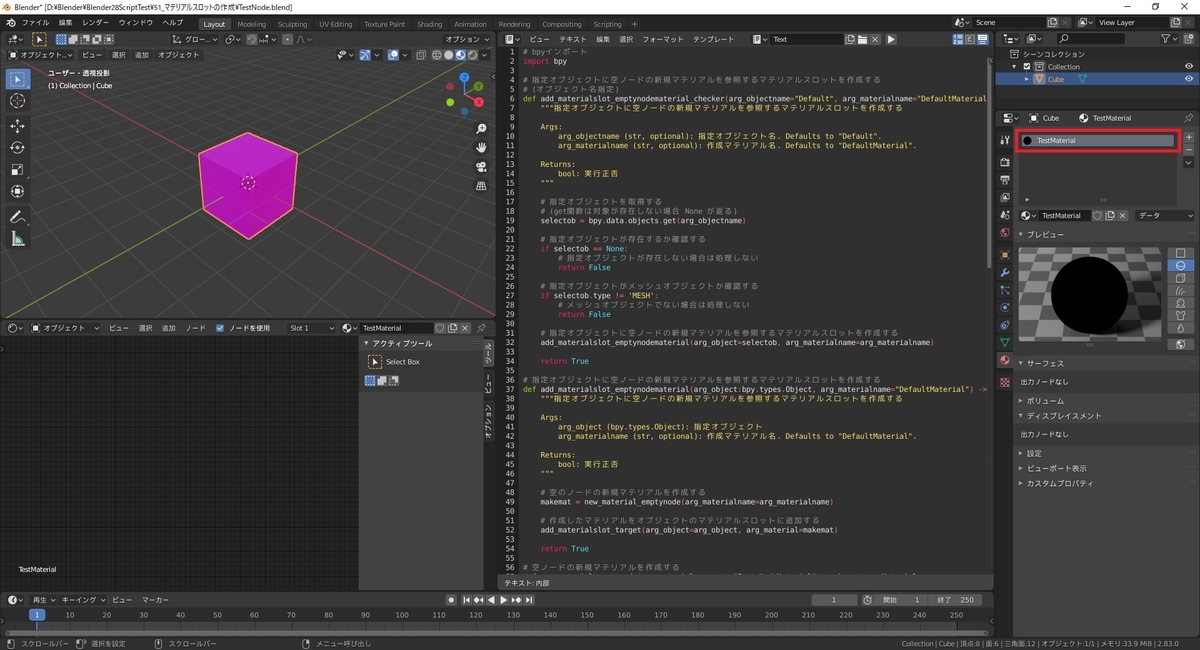The height and width of the screenshot is (650, 1200).
Task: Select the Measure ruler tool
Action: [18, 239]
